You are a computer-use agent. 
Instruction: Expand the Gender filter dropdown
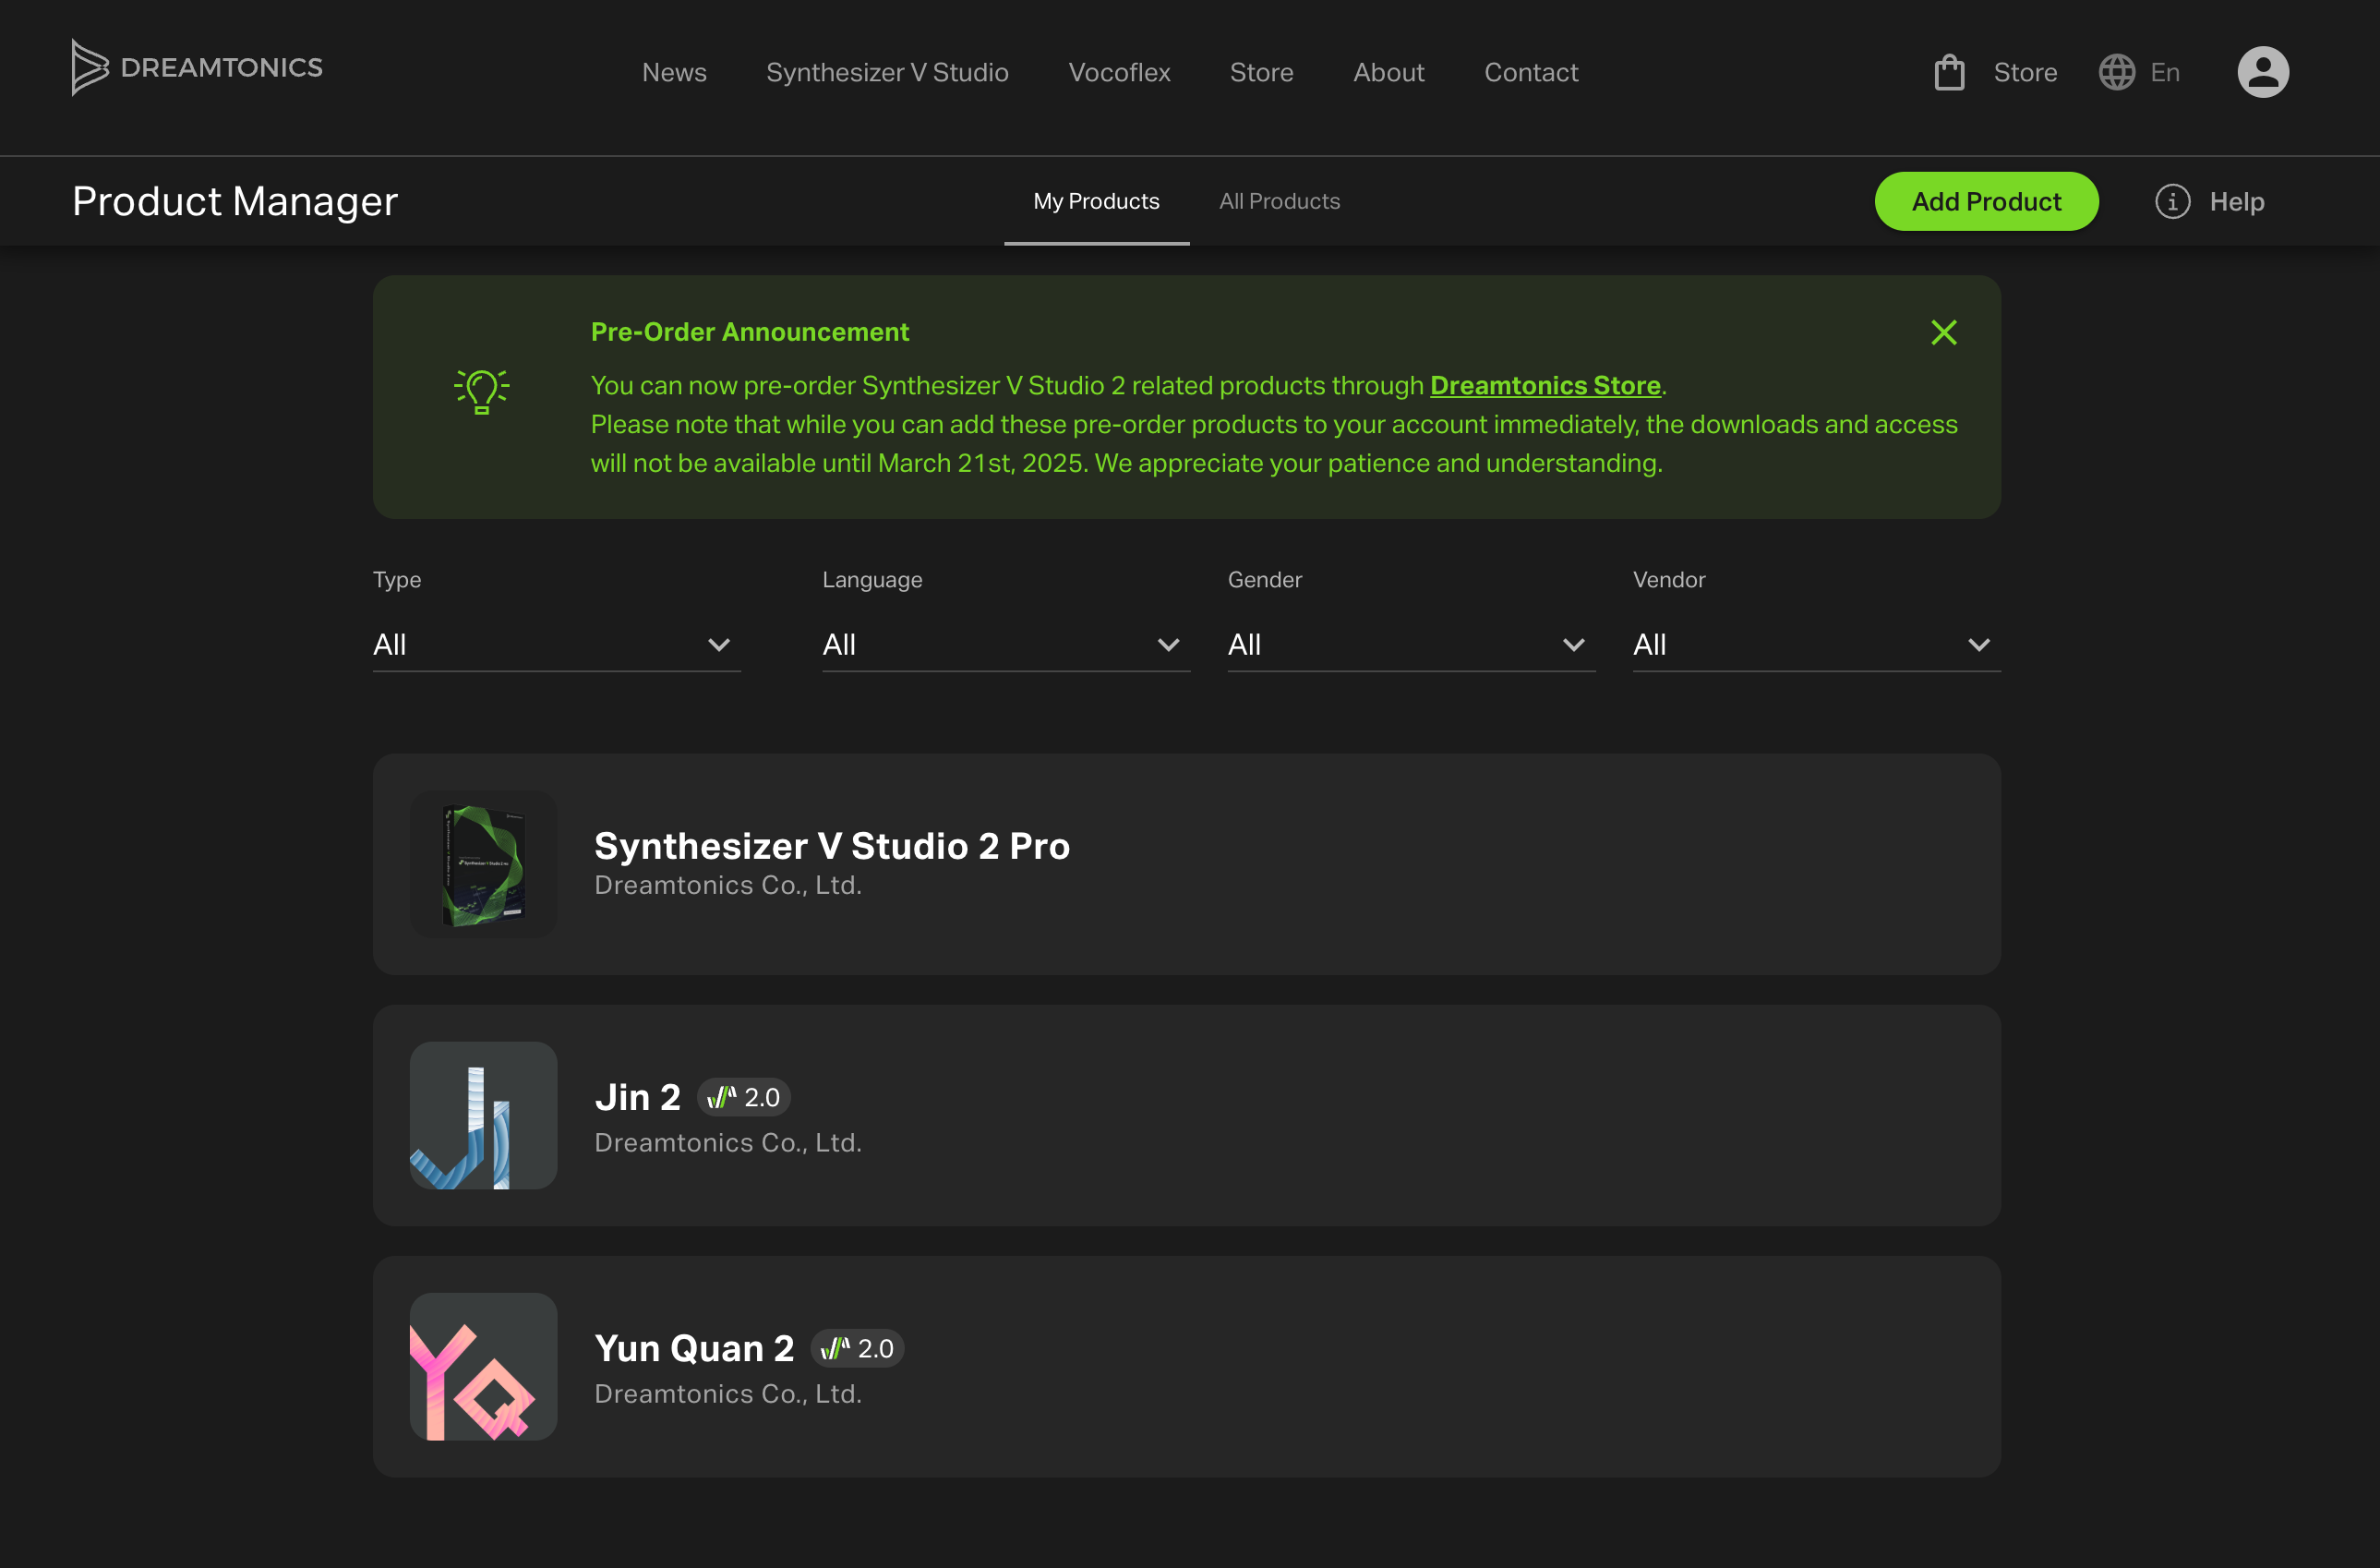(1410, 645)
